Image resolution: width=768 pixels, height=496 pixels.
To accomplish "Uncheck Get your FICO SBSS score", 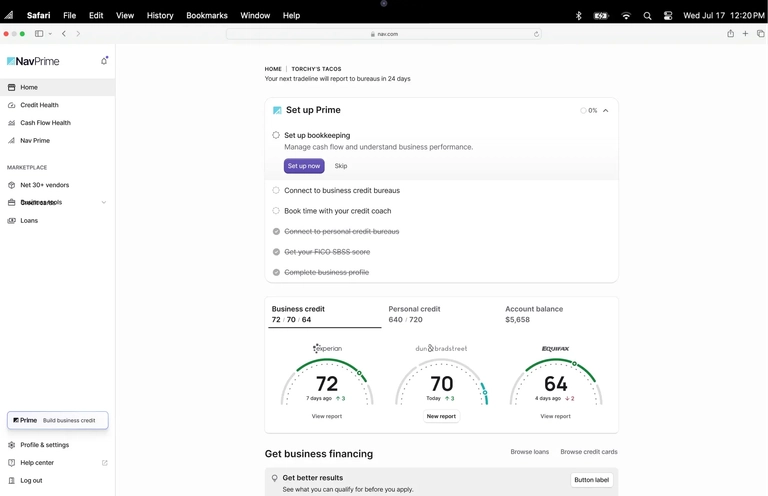I will point(276,252).
